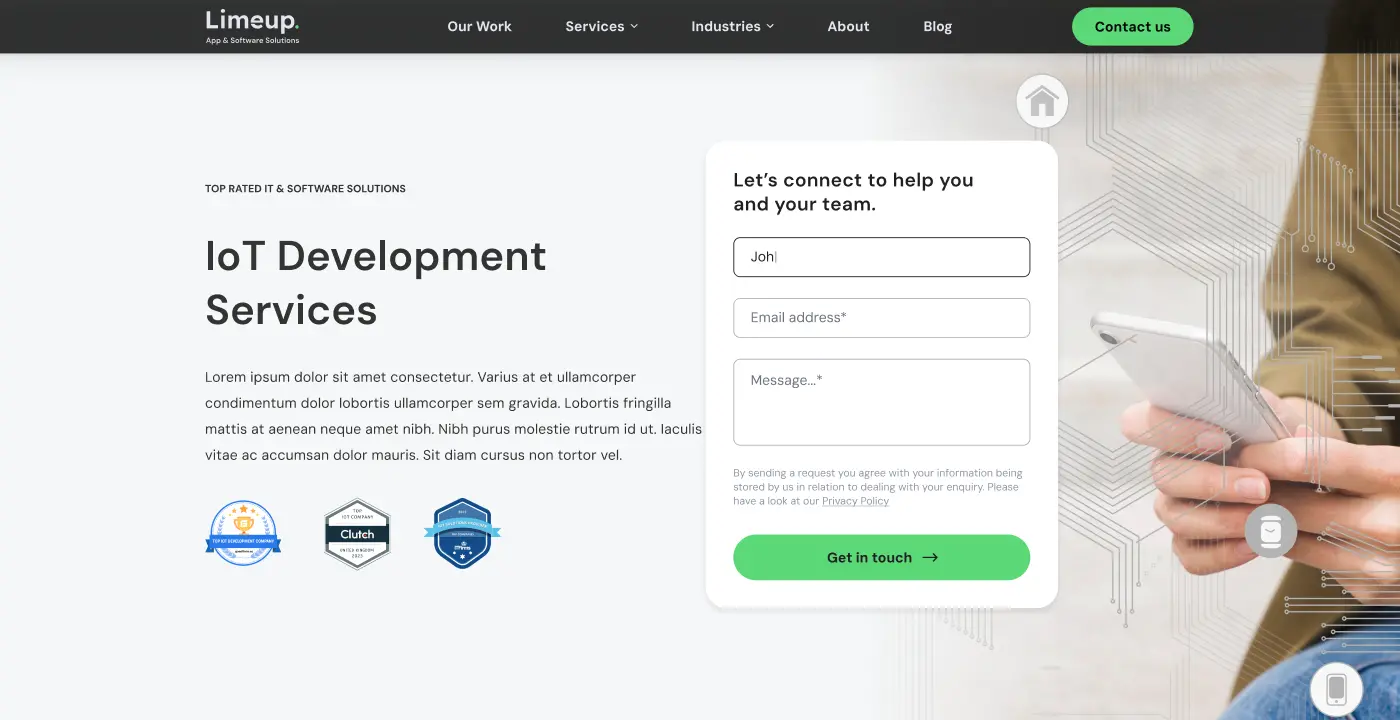This screenshot has height=720, width=1400.
Task: Expand the Services dropdown chevron
Action: 634,27
